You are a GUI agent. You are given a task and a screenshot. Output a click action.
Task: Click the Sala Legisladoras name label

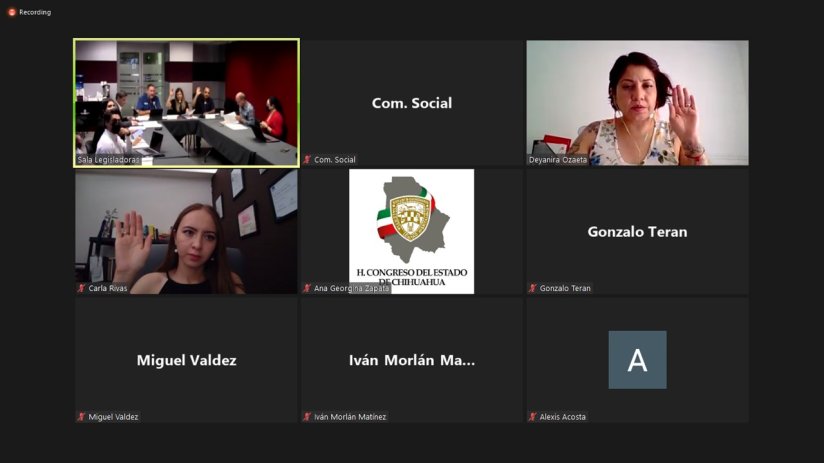click(x=108, y=160)
